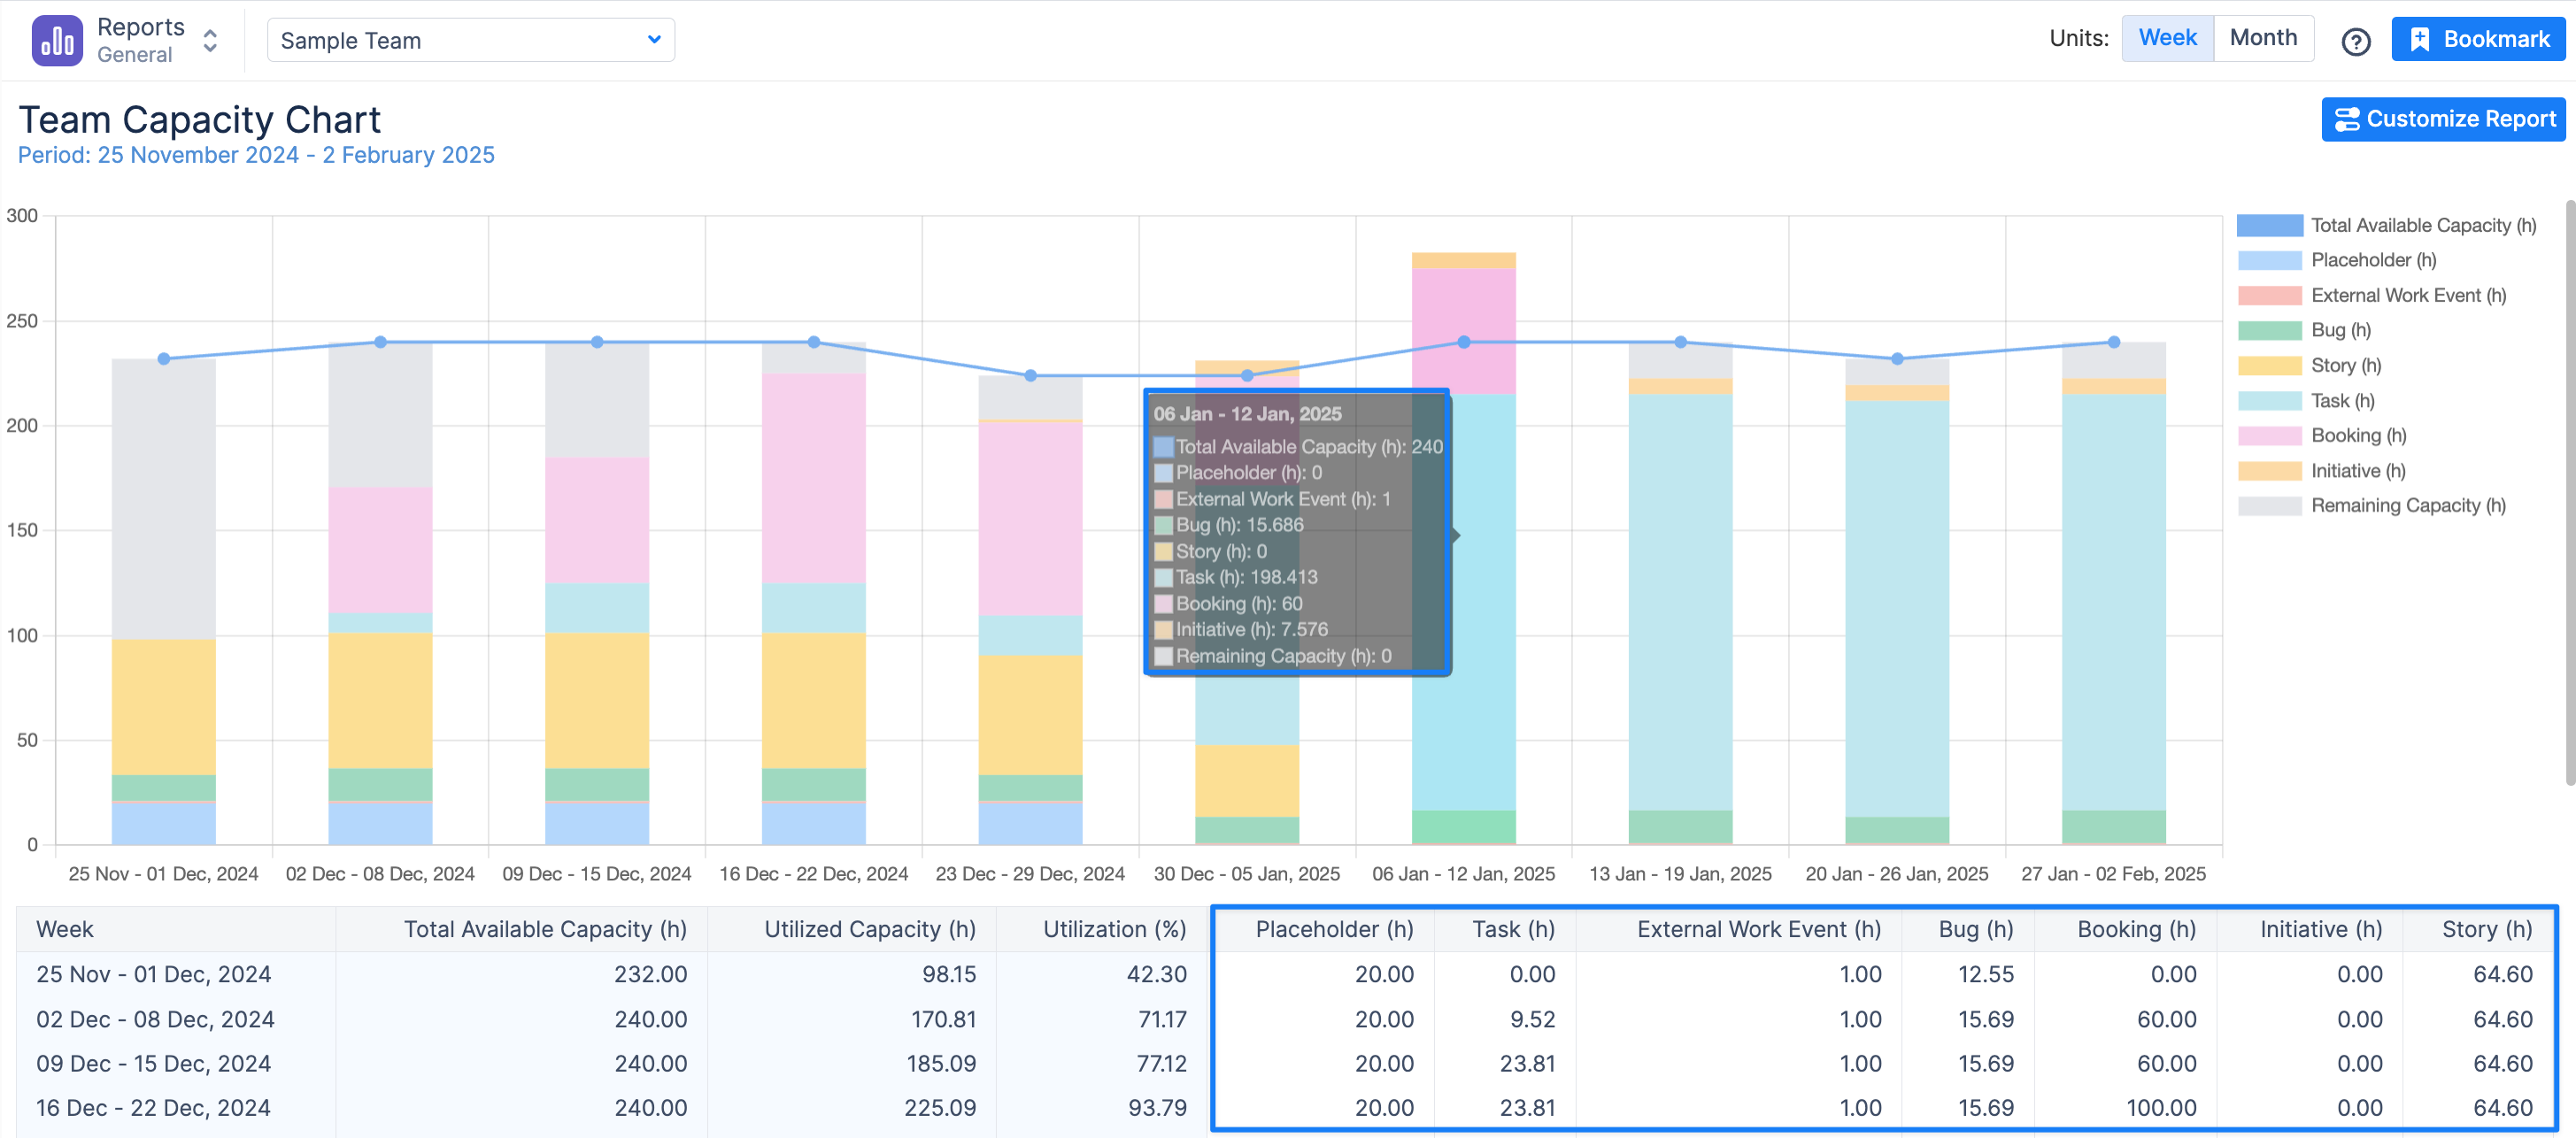This screenshot has height=1138, width=2576.
Task: Open the help question mark icon
Action: tap(2355, 41)
